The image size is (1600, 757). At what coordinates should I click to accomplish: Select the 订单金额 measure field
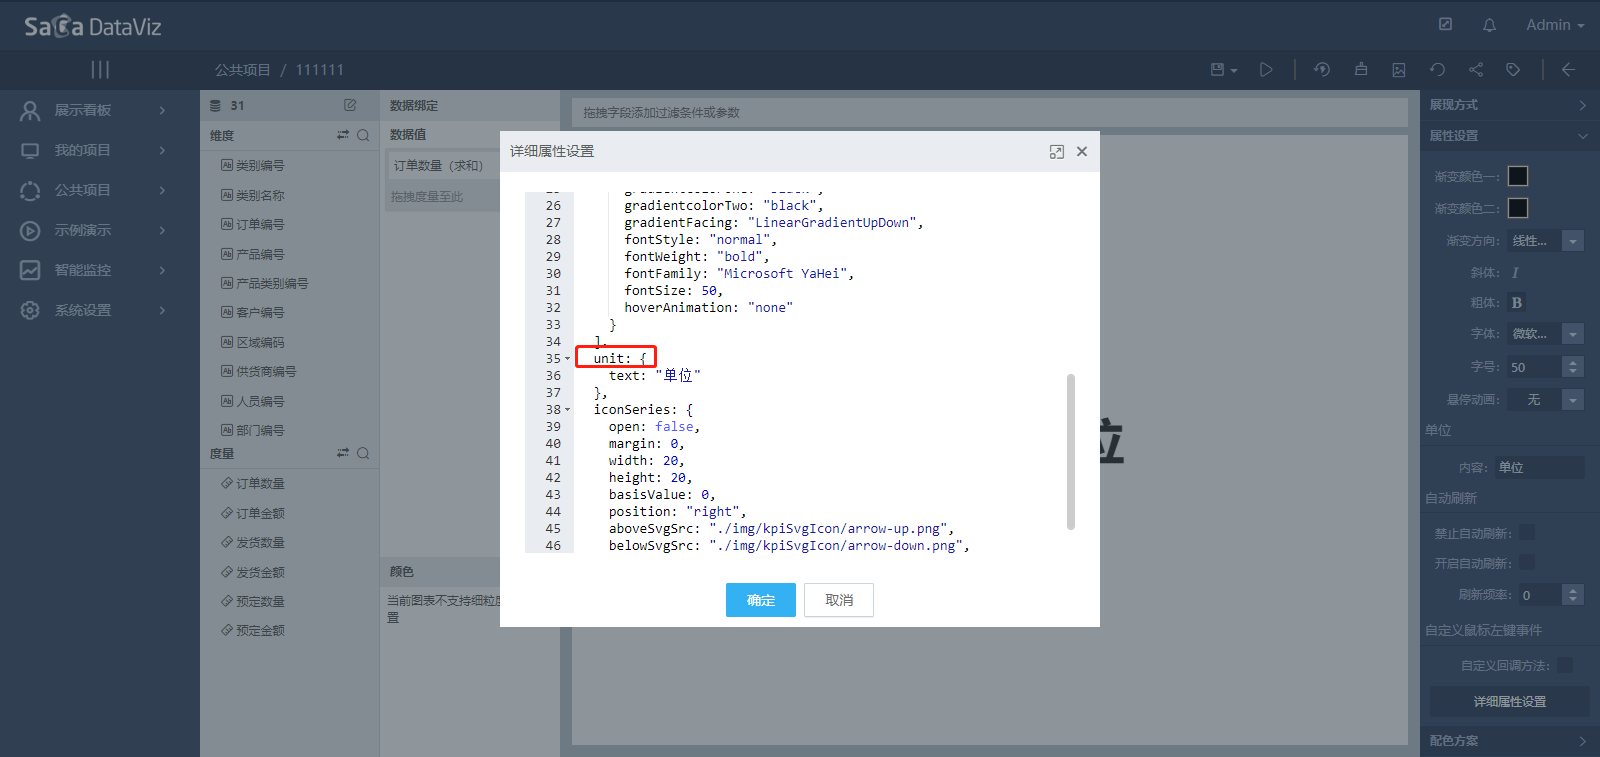tap(259, 513)
